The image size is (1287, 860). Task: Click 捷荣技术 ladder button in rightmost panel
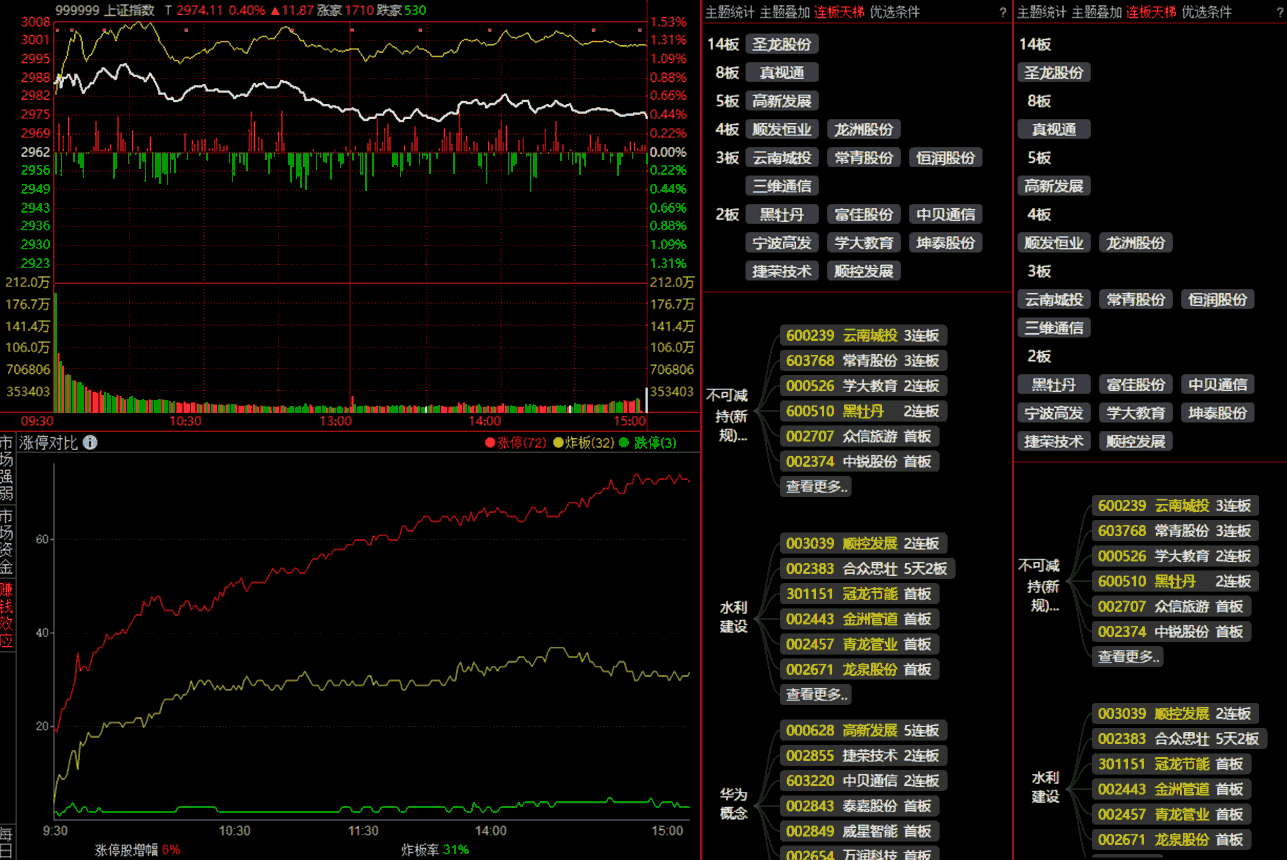1054,441
